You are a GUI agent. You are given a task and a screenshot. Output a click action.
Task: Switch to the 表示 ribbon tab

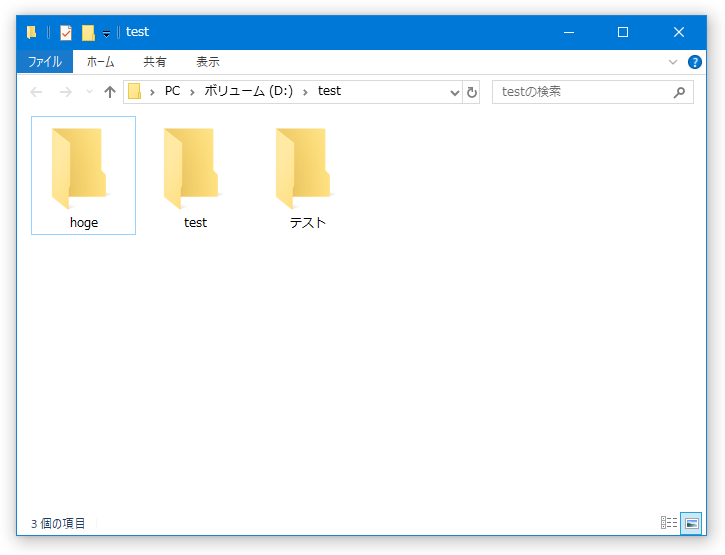click(x=208, y=62)
